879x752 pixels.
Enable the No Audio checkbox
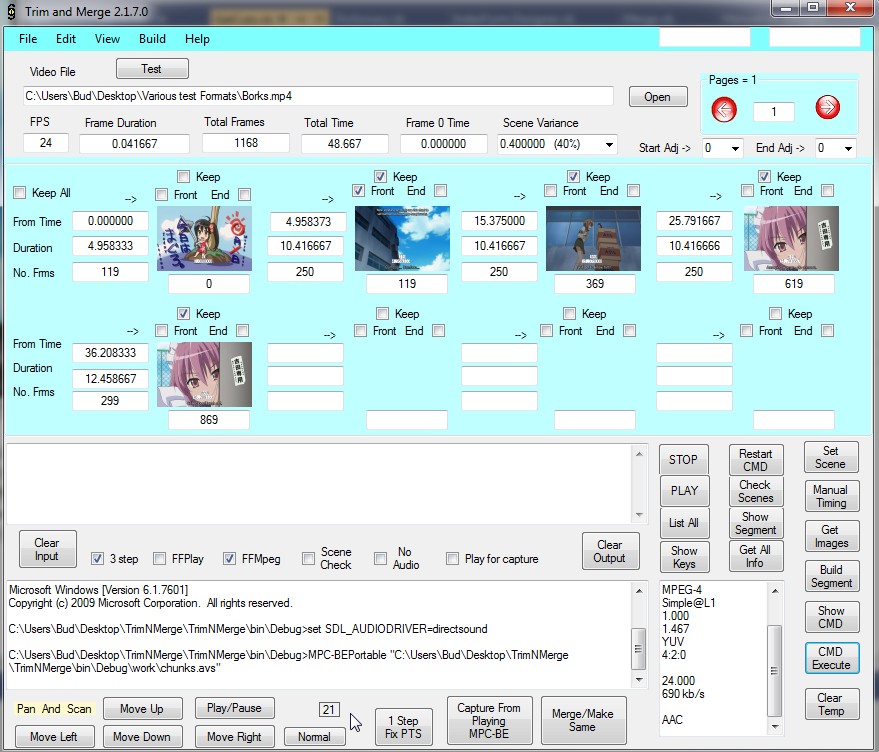click(381, 559)
